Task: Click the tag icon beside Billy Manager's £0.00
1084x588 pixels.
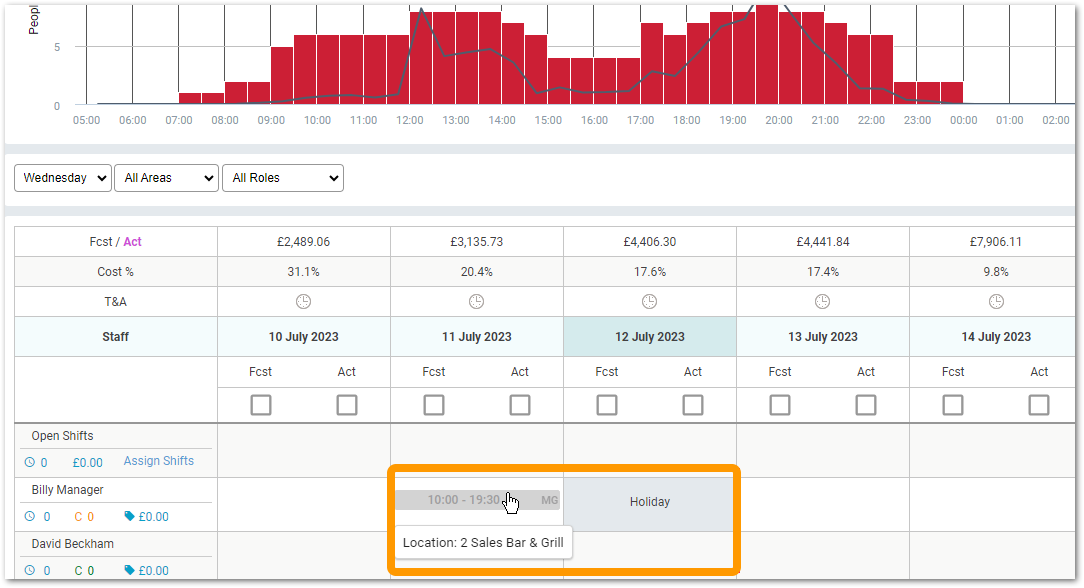Action: pos(130,516)
